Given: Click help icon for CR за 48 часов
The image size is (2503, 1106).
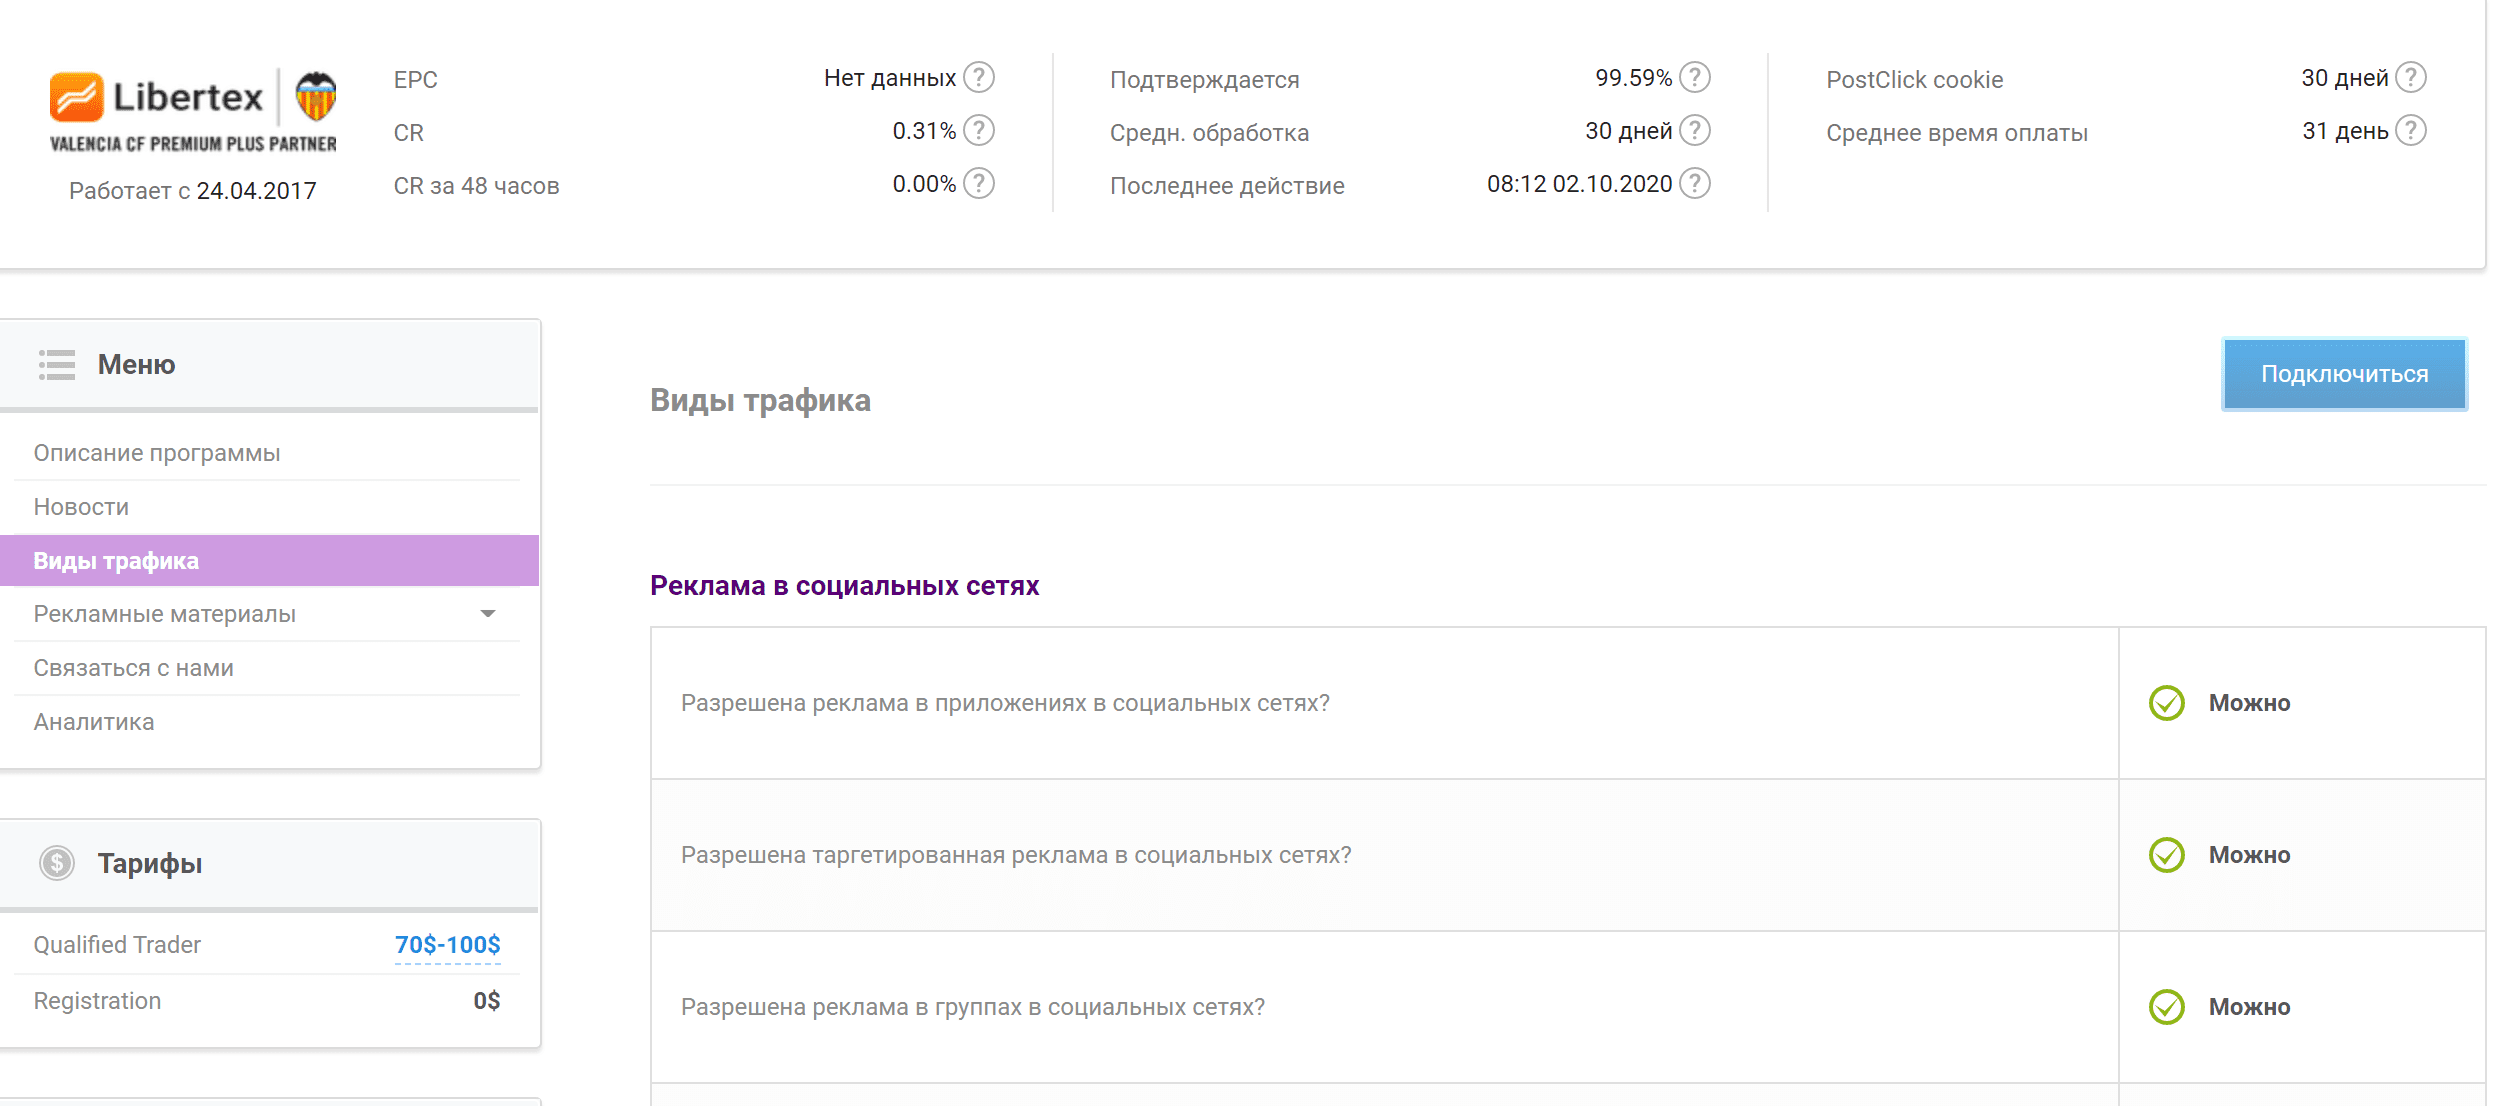Looking at the screenshot, I should pyautogui.click(x=978, y=184).
